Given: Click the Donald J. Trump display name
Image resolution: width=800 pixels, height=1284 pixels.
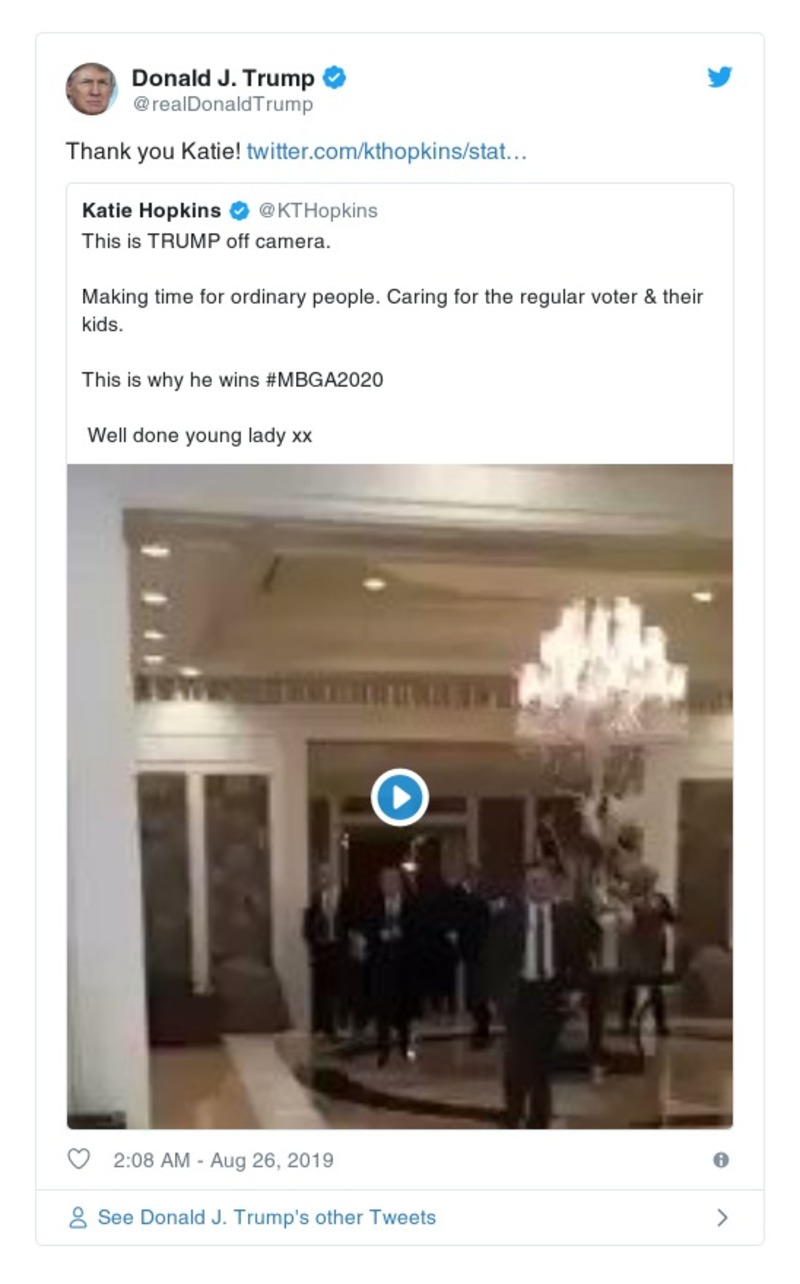Looking at the screenshot, I should [223, 77].
